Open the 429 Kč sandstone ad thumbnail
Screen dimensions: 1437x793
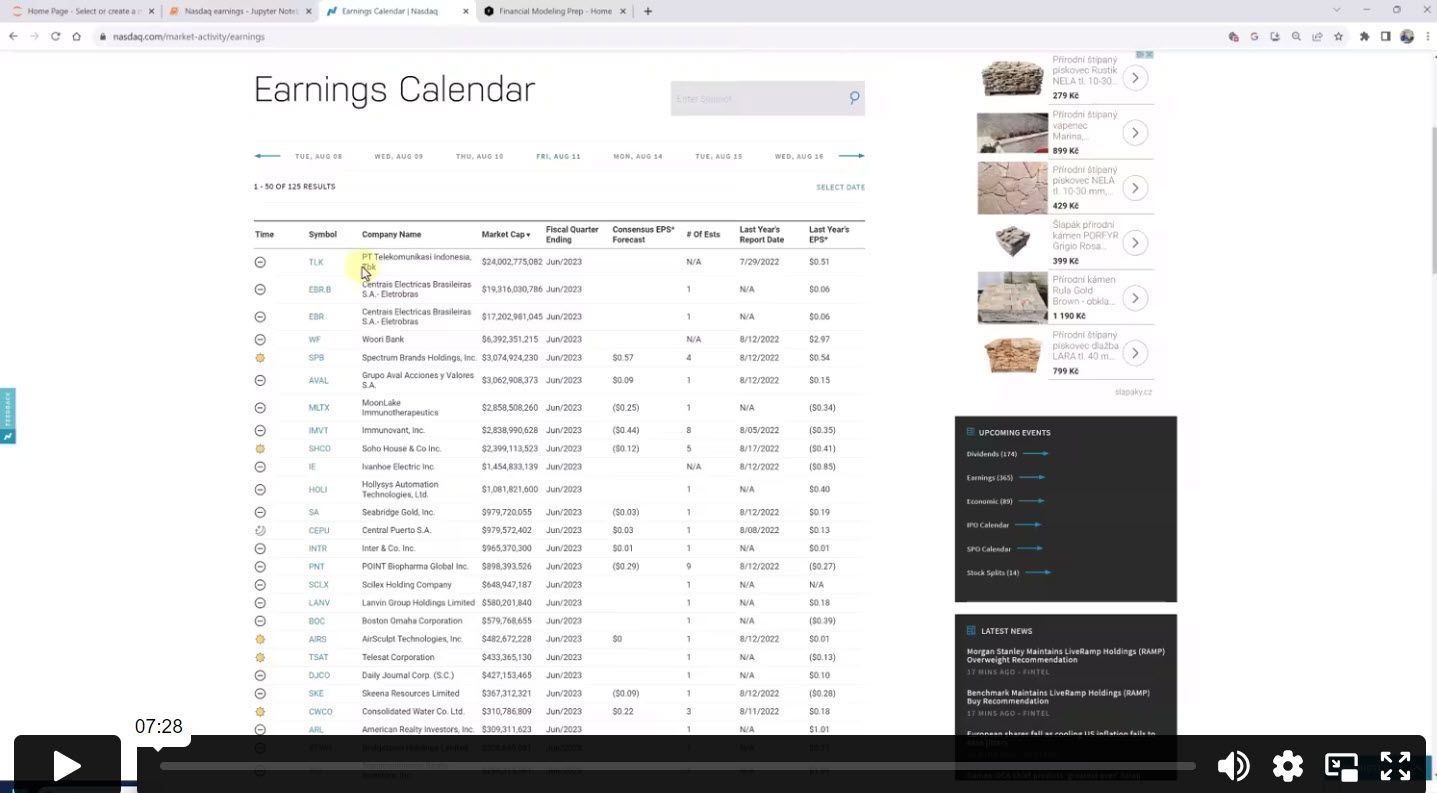pyautogui.click(x=1012, y=188)
